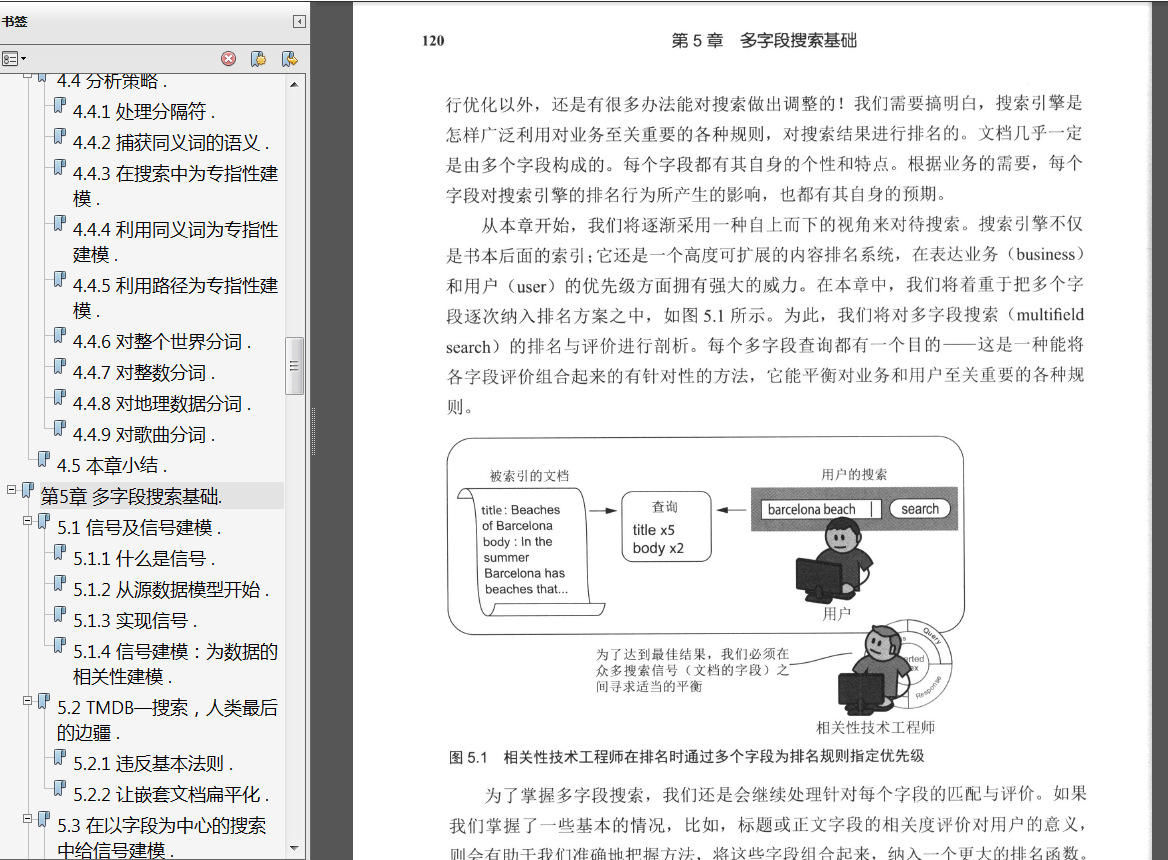The image size is (1168, 860).
Task: Click bookmark icon beside 4.4.4 利用同义词为专指性建模
Action: click(60, 223)
